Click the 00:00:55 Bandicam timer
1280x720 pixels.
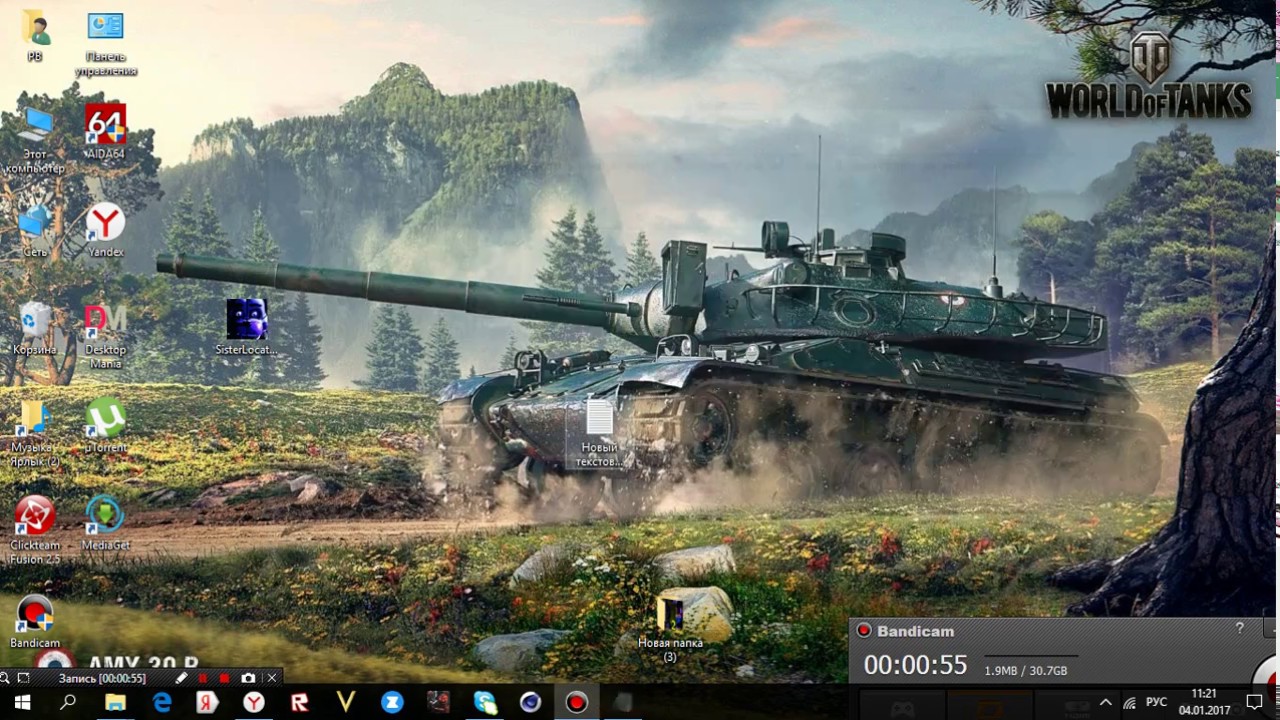coord(915,665)
